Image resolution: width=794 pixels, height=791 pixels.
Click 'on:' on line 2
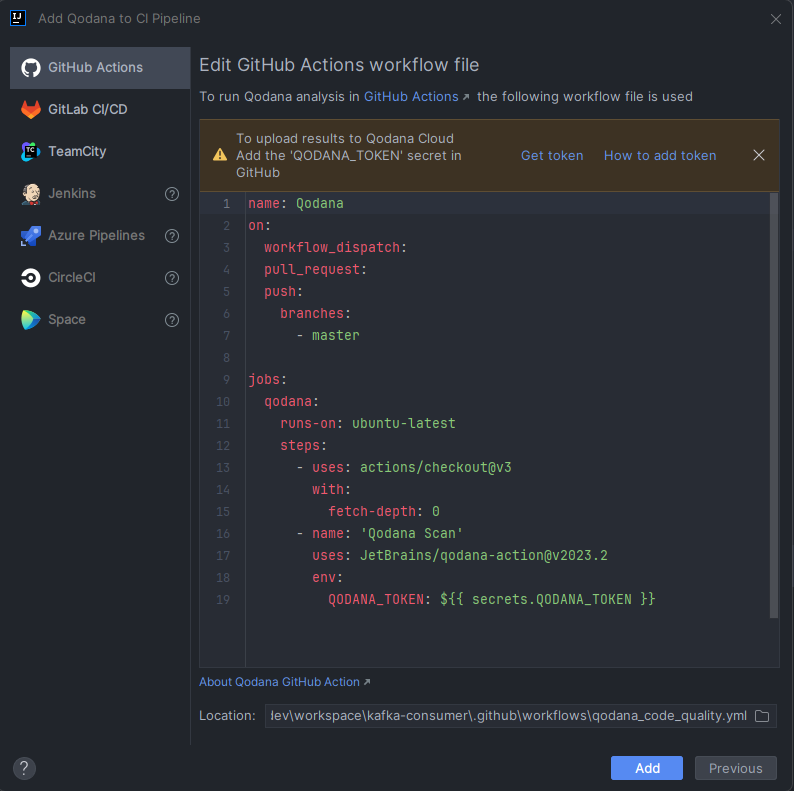(x=259, y=226)
